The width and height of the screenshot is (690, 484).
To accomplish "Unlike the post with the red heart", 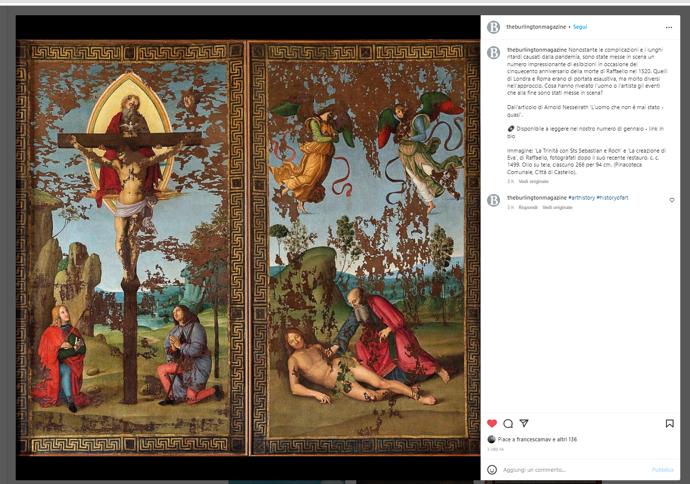I will point(492,423).
